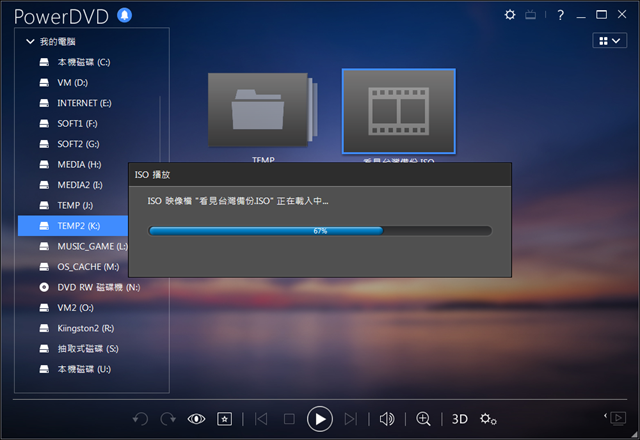
Task: Select MEDIA (H:) drive
Action: pyautogui.click(x=79, y=164)
